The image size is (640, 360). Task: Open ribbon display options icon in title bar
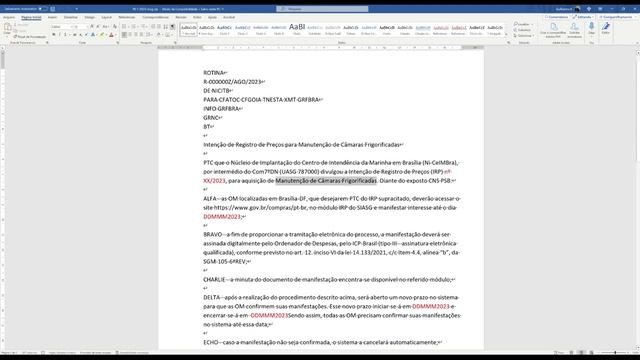coord(600,9)
